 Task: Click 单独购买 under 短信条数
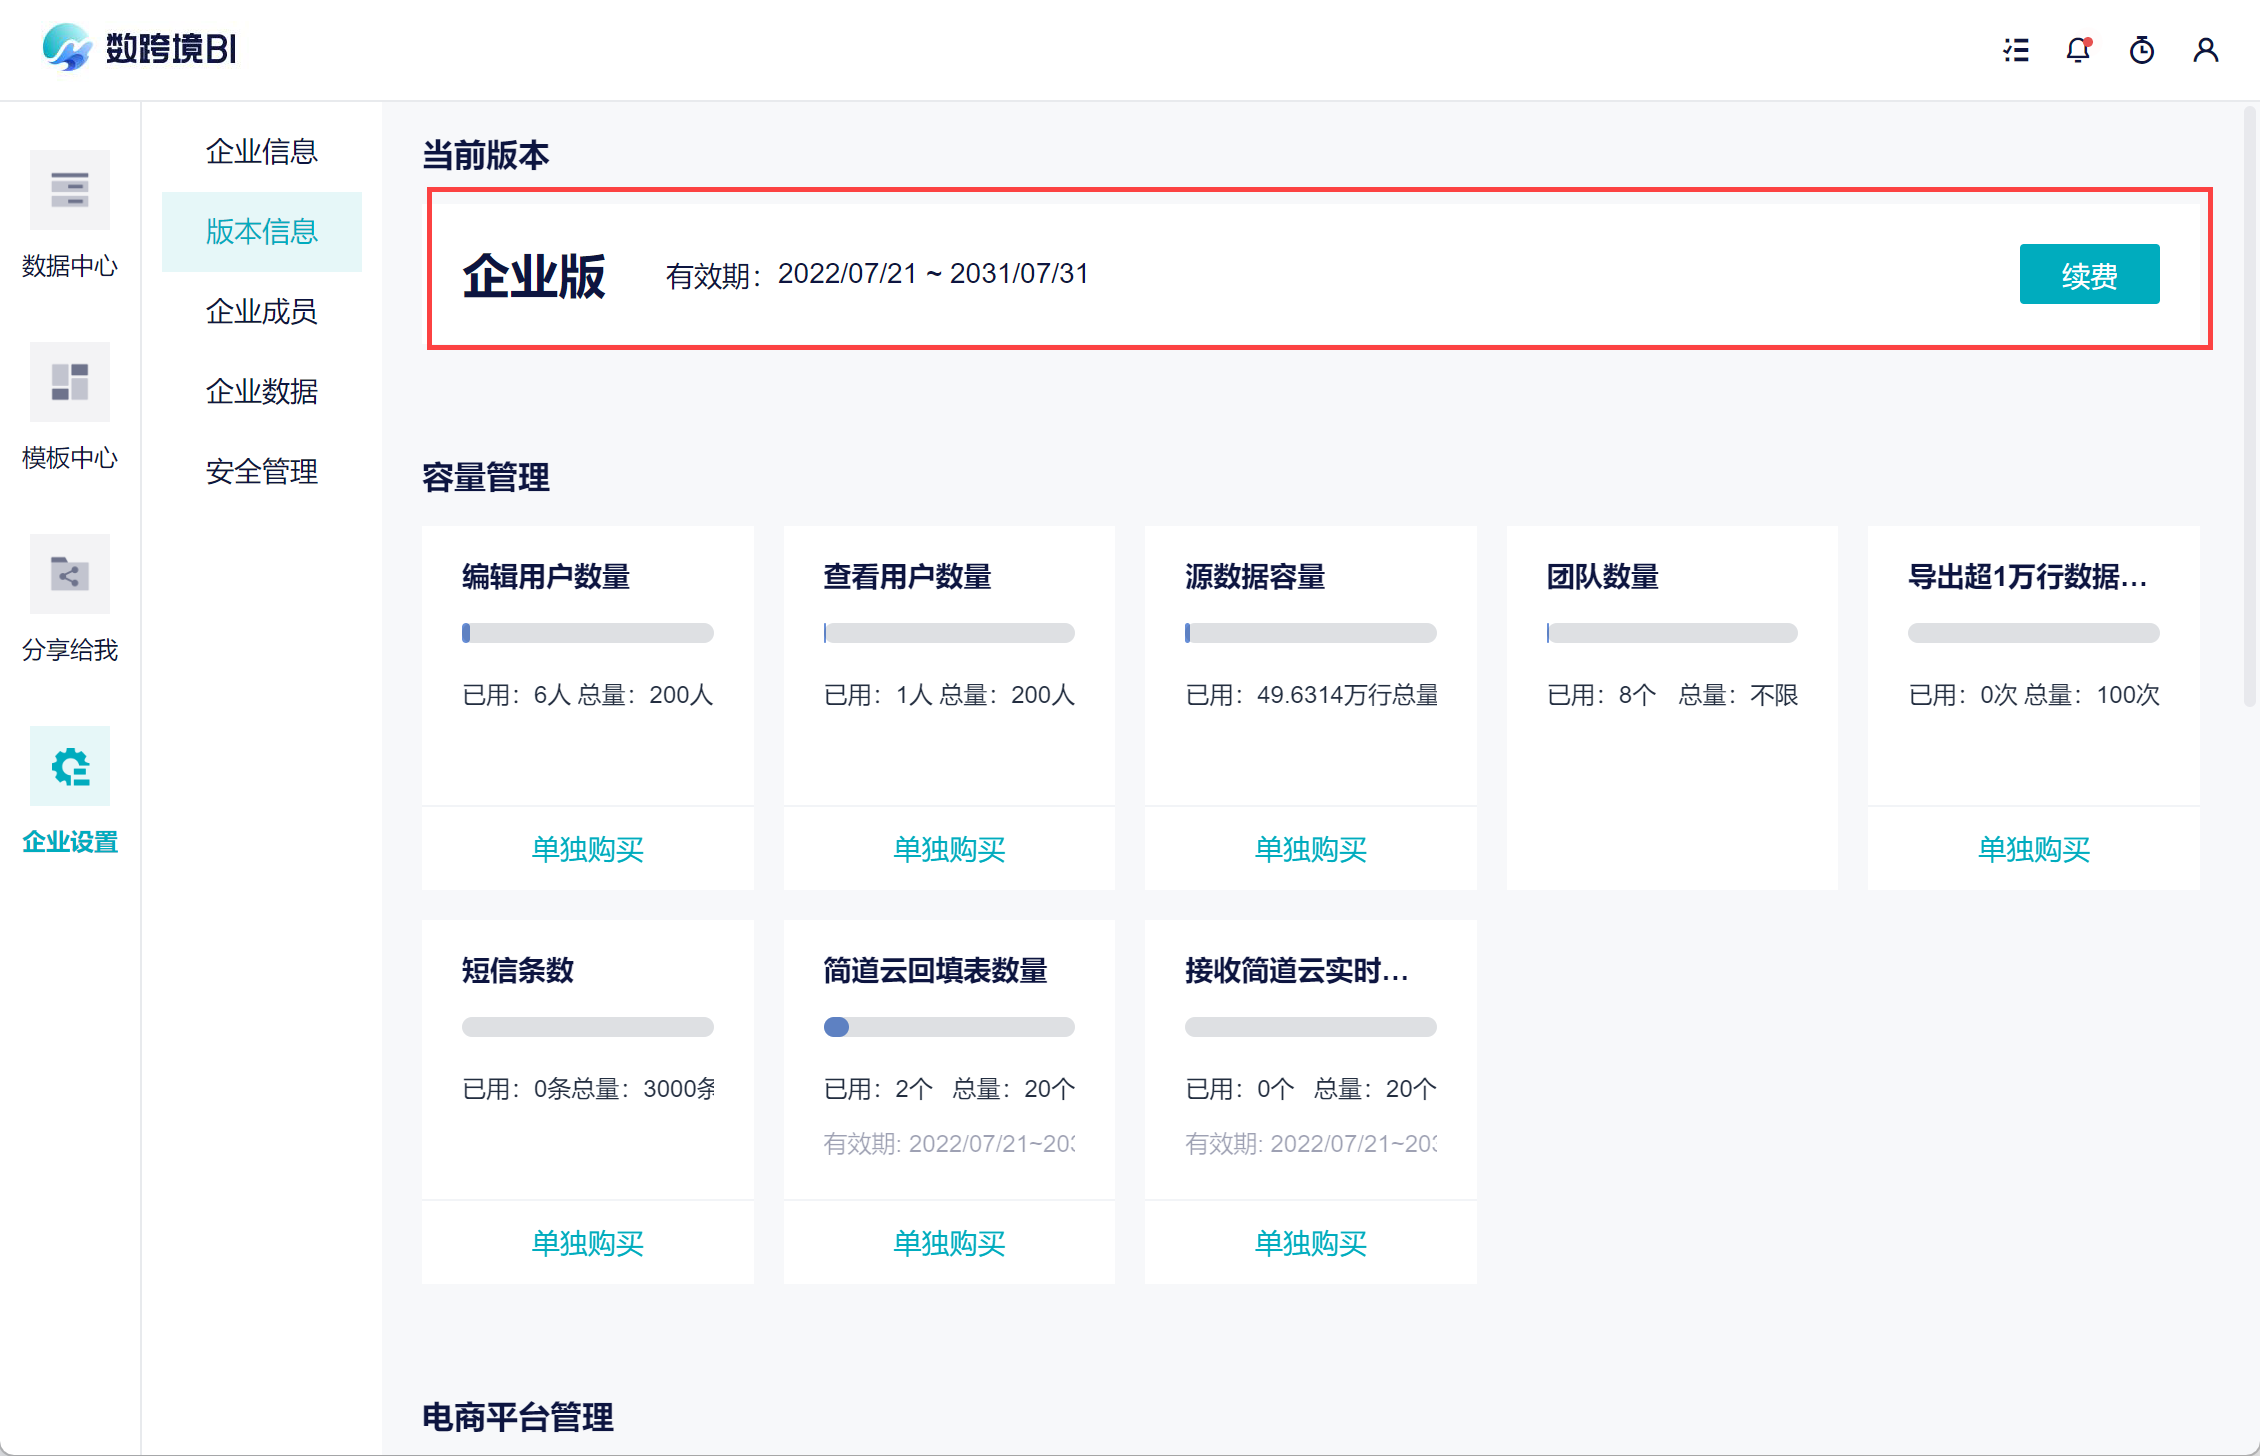click(x=587, y=1243)
